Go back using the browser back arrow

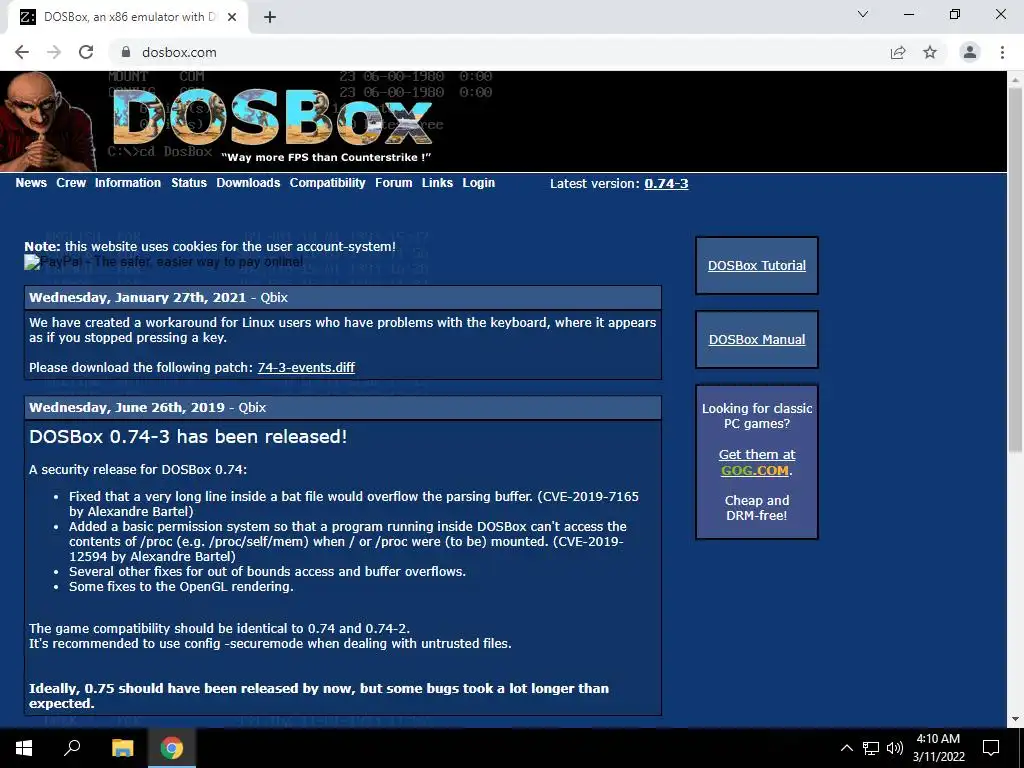point(22,52)
